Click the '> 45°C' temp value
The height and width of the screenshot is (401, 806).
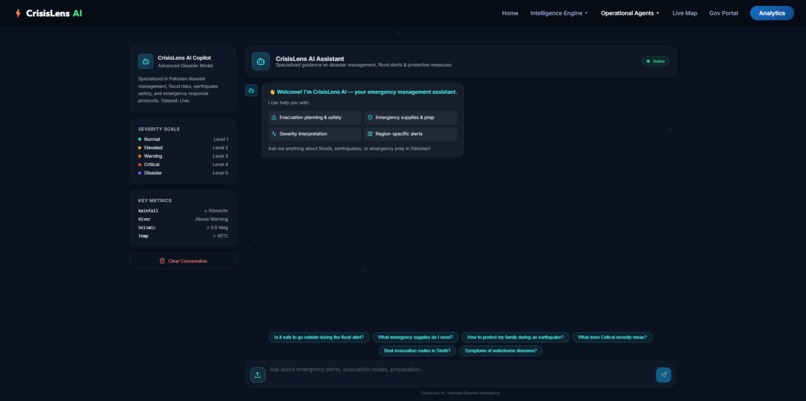pyautogui.click(x=221, y=236)
